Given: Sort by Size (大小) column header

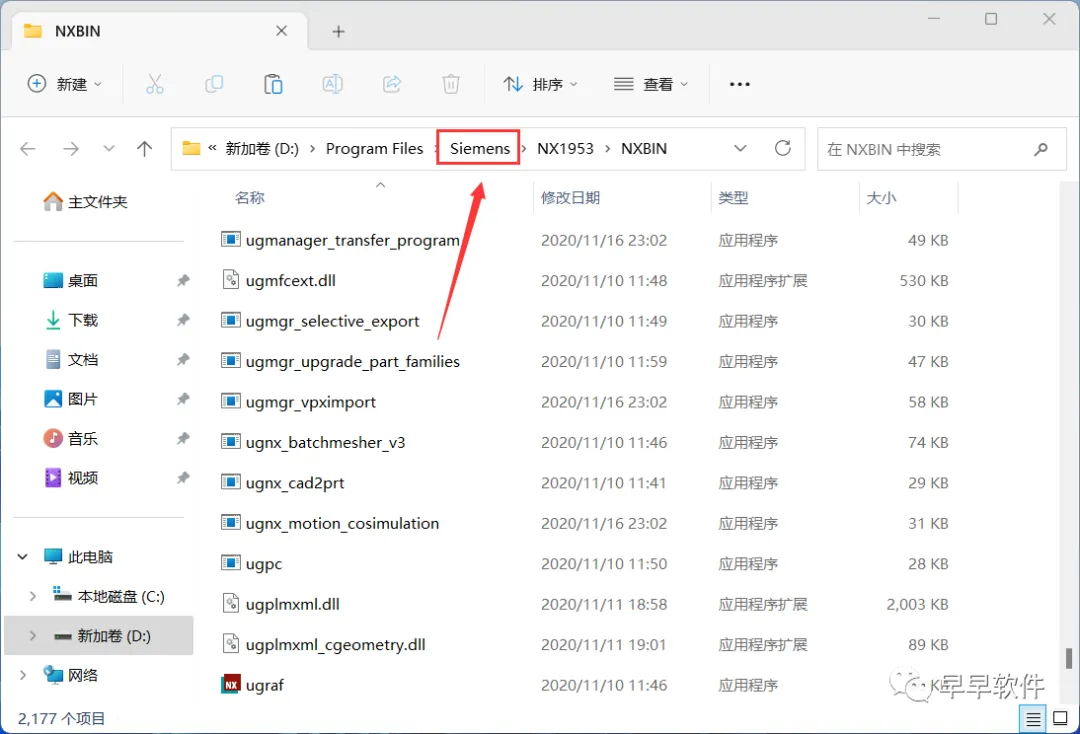Looking at the screenshot, I should click(x=881, y=198).
